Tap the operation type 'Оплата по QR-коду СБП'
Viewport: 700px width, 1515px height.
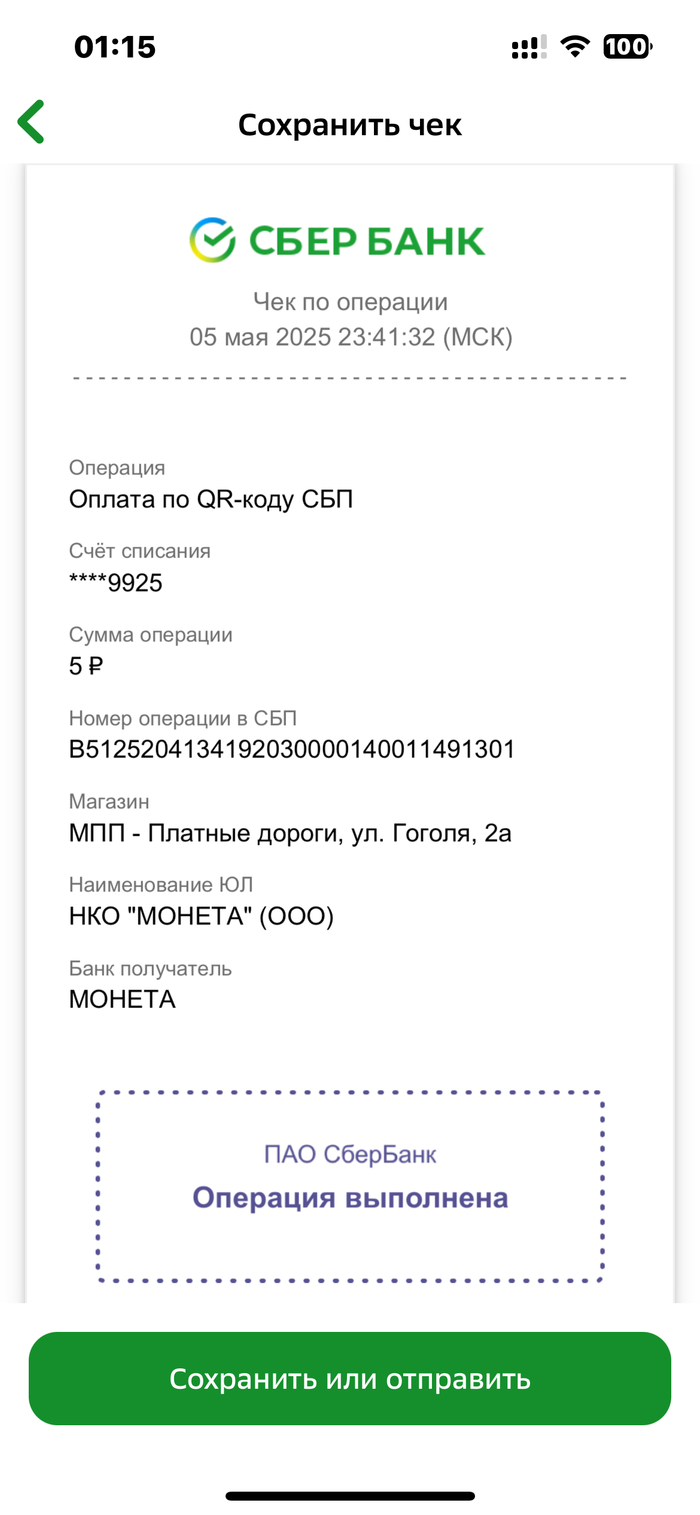click(211, 499)
